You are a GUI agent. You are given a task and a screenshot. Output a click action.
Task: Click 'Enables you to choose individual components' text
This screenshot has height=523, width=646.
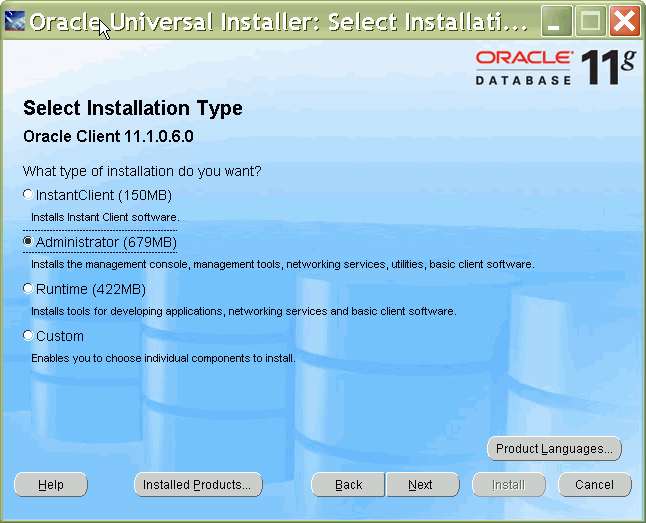163,358
